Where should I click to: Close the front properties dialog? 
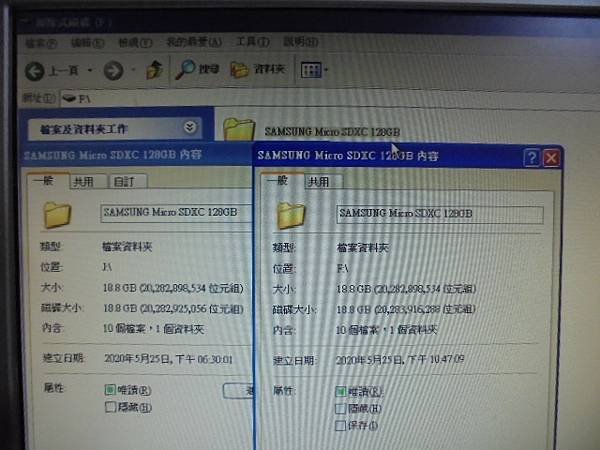point(551,158)
